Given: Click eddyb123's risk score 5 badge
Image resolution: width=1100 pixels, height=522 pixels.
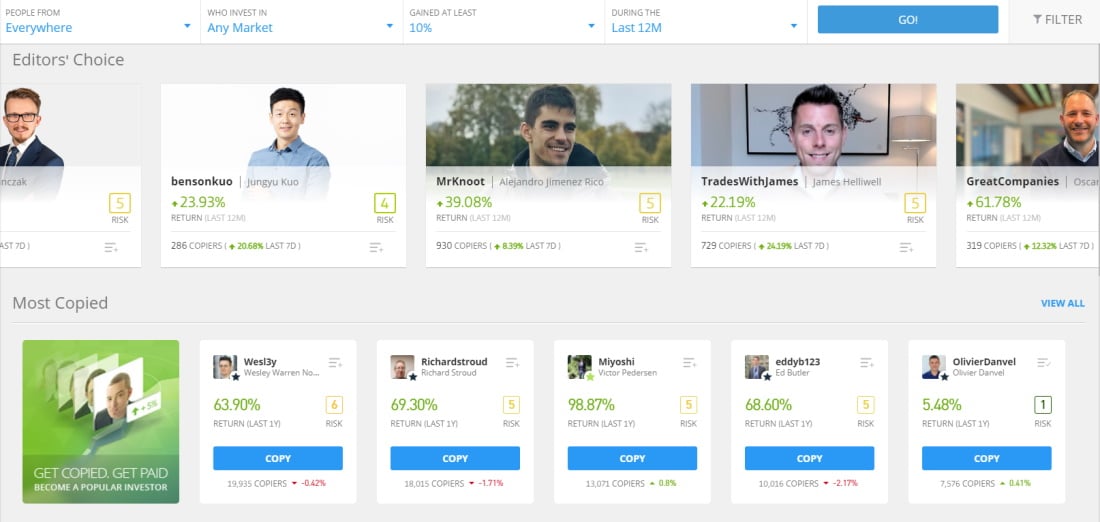Looking at the screenshot, I should click(x=866, y=406).
